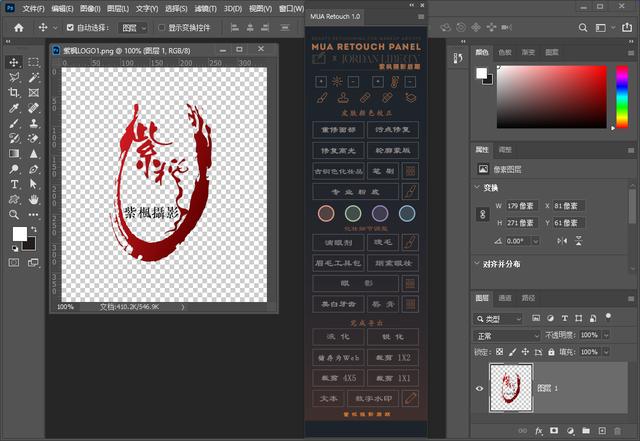The image size is (640, 441).
Task: Expand the 对齐并分布 section
Action: point(477,264)
